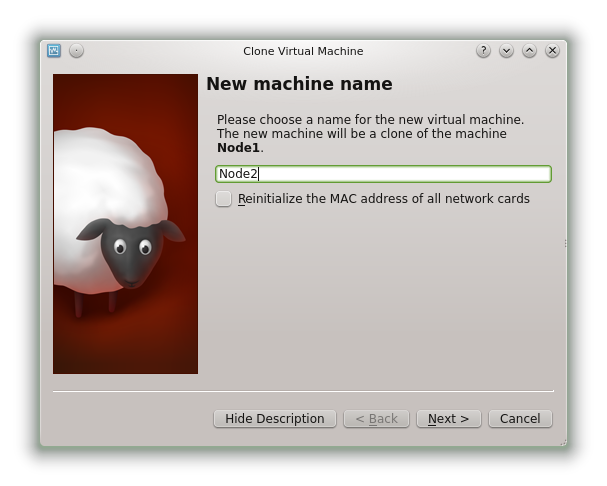
Task: Minimize using the down chevron button
Action: (x=506, y=51)
